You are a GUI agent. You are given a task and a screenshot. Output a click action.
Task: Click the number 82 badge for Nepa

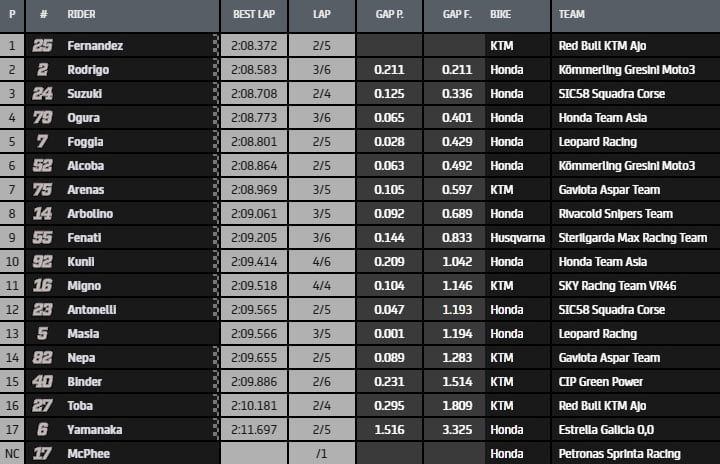tap(43, 358)
